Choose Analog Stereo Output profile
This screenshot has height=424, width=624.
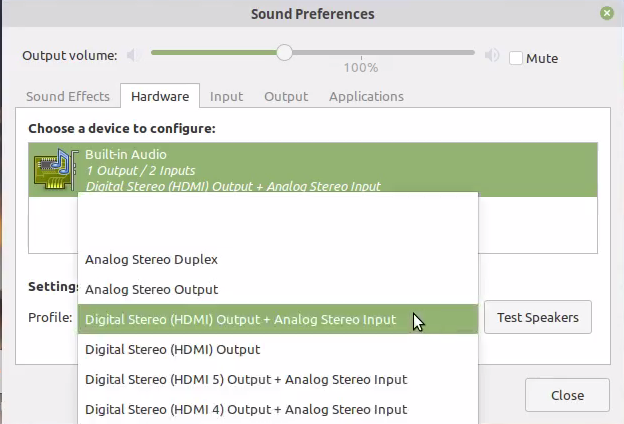pyautogui.click(x=151, y=289)
